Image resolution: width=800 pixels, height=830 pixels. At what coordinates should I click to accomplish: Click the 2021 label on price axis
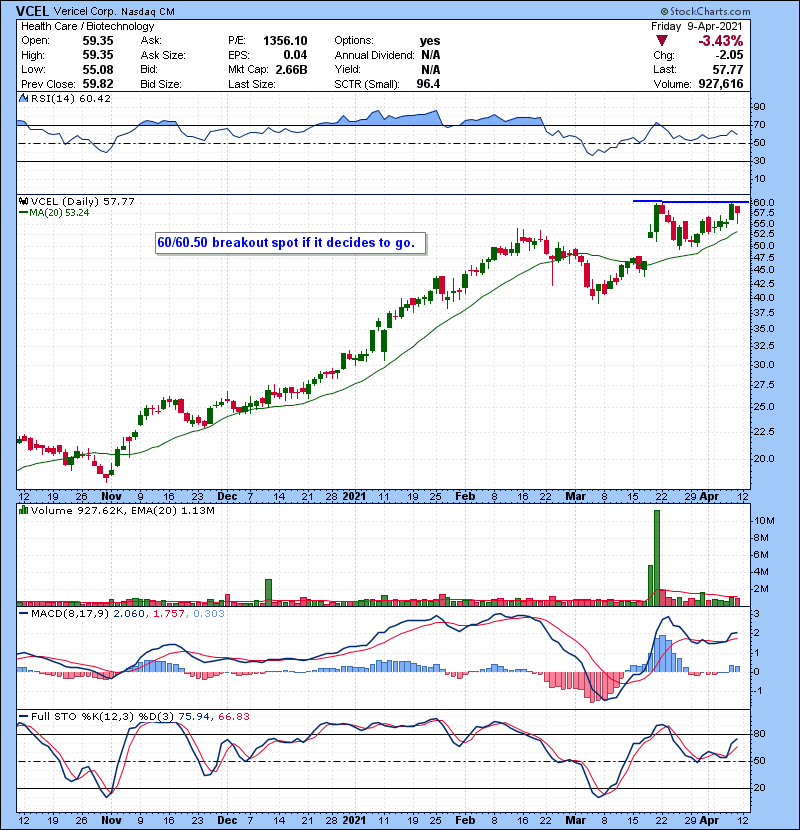pyautogui.click(x=354, y=496)
